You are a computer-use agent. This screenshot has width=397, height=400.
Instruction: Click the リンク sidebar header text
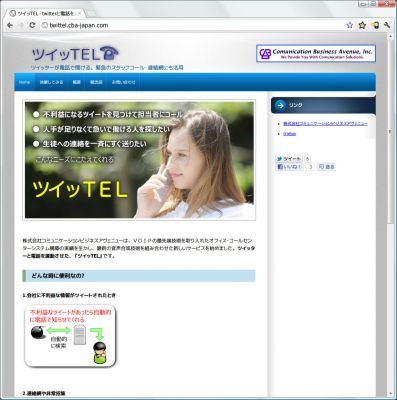pyautogui.click(x=296, y=105)
